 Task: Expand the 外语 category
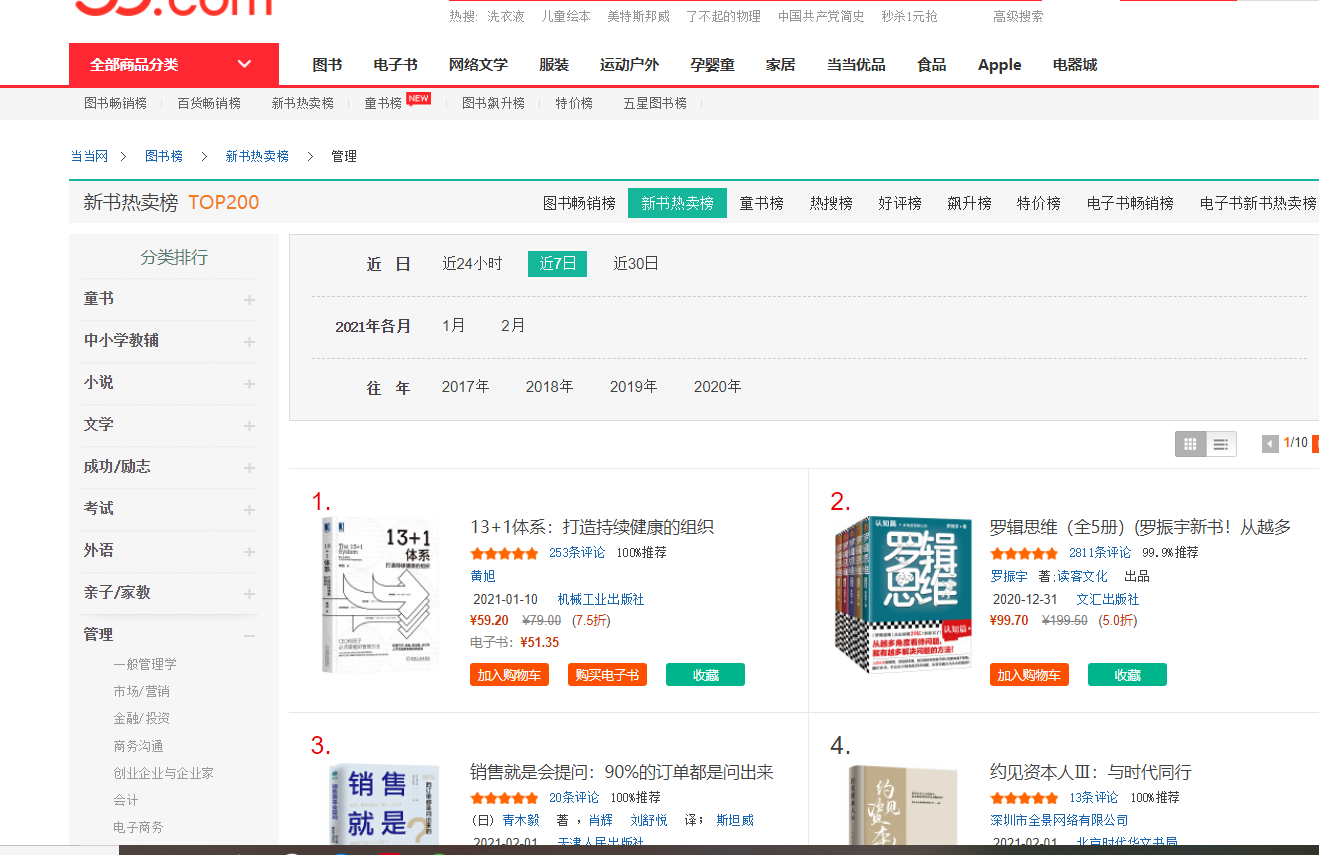coord(249,552)
